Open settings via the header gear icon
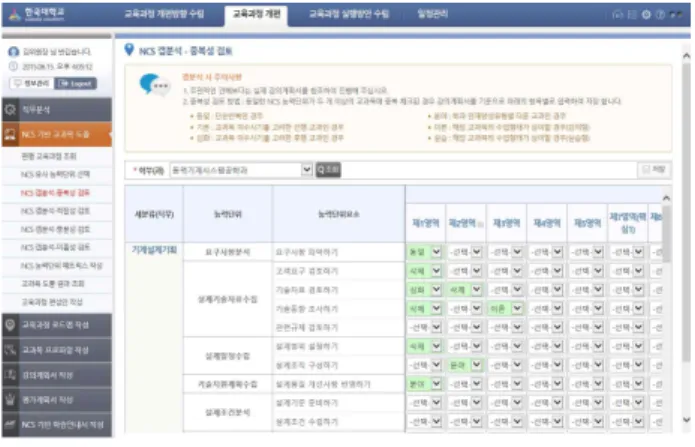 tap(646, 15)
